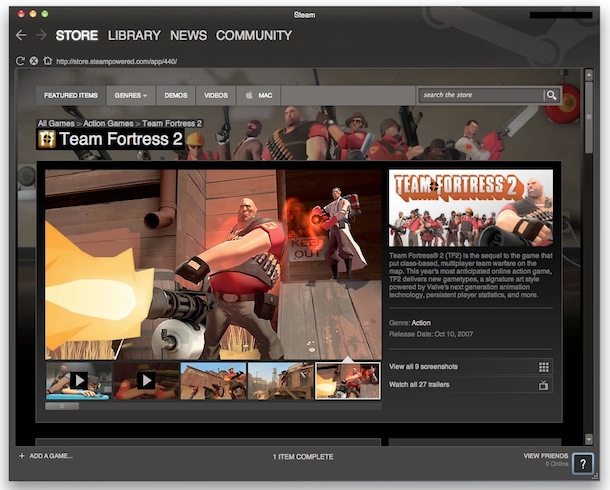The width and height of the screenshot is (610, 490).
Task: Open the Demos tab
Action: click(x=176, y=95)
